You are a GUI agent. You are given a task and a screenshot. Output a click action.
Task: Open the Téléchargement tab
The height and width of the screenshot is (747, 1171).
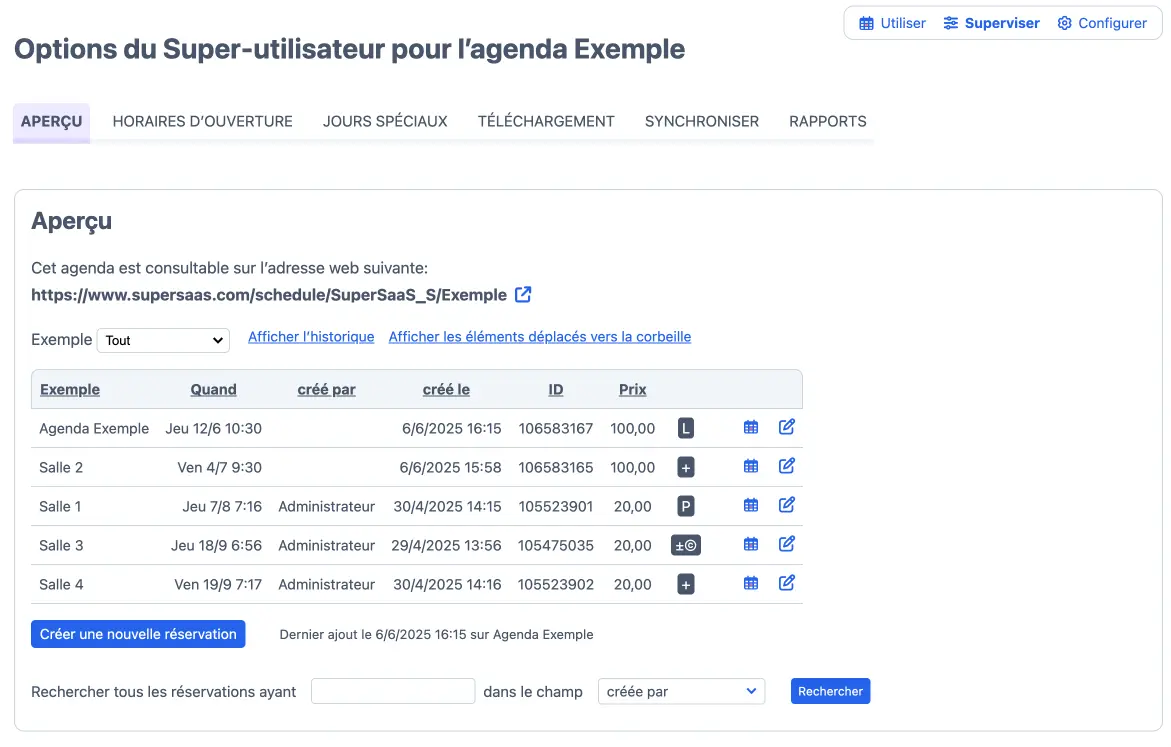point(546,122)
